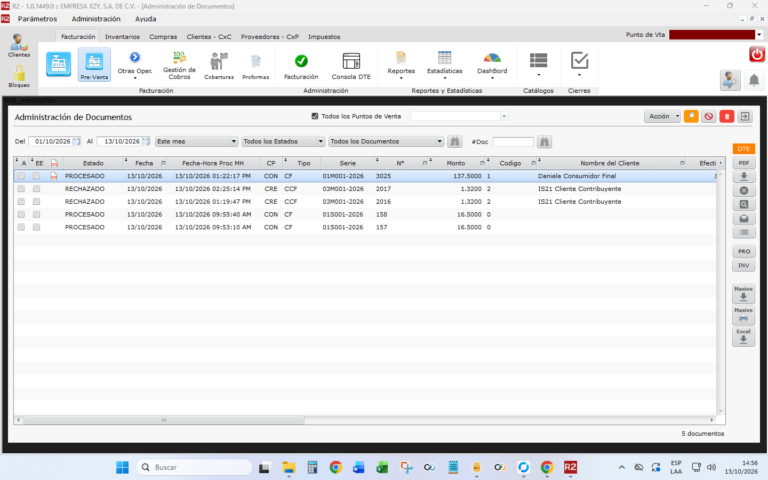
Task: Expand the Reportes dropdown
Action: click(x=401, y=65)
